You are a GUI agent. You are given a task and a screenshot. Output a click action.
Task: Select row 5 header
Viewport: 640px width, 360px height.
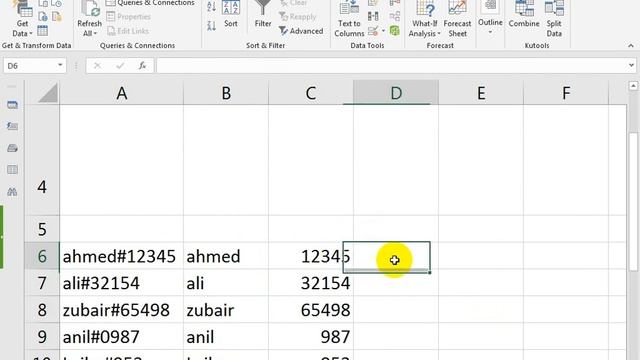pos(42,229)
